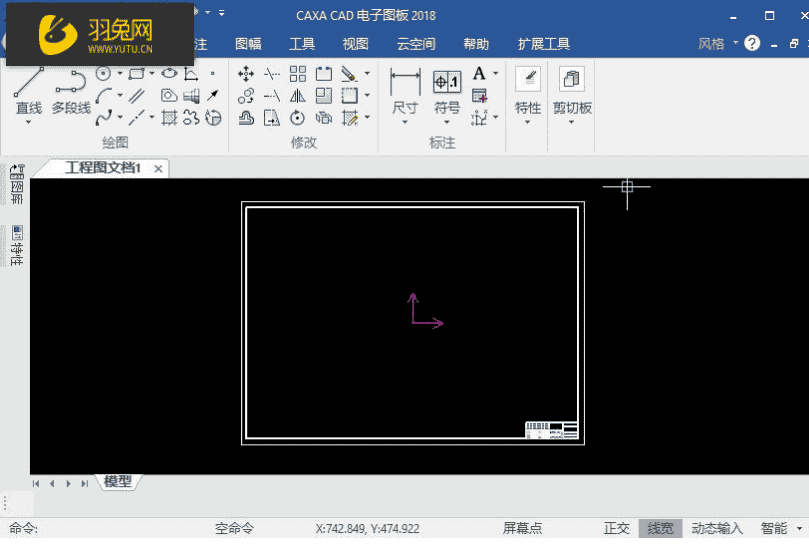Expand the 直线 tool dropdown arrow
The width and height of the screenshot is (809, 556).
point(29,123)
